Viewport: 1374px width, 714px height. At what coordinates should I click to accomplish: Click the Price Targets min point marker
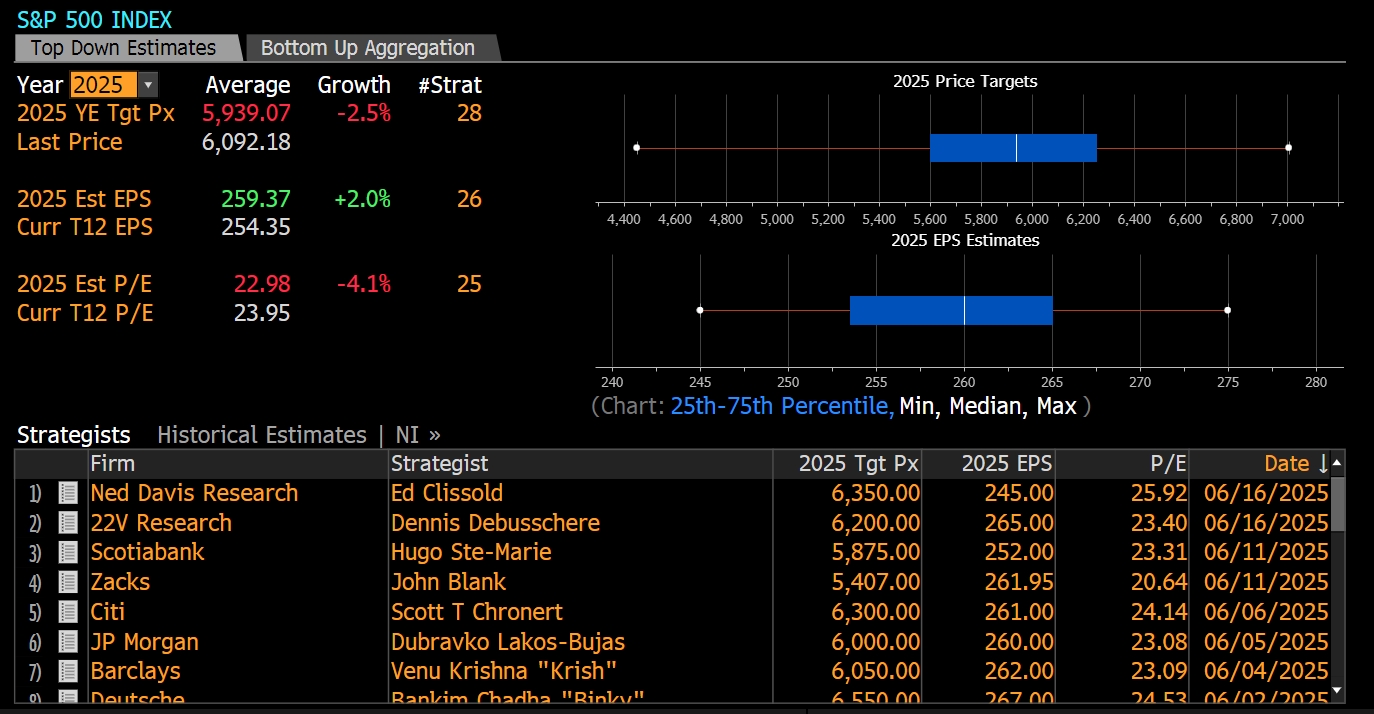click(637, 148)
